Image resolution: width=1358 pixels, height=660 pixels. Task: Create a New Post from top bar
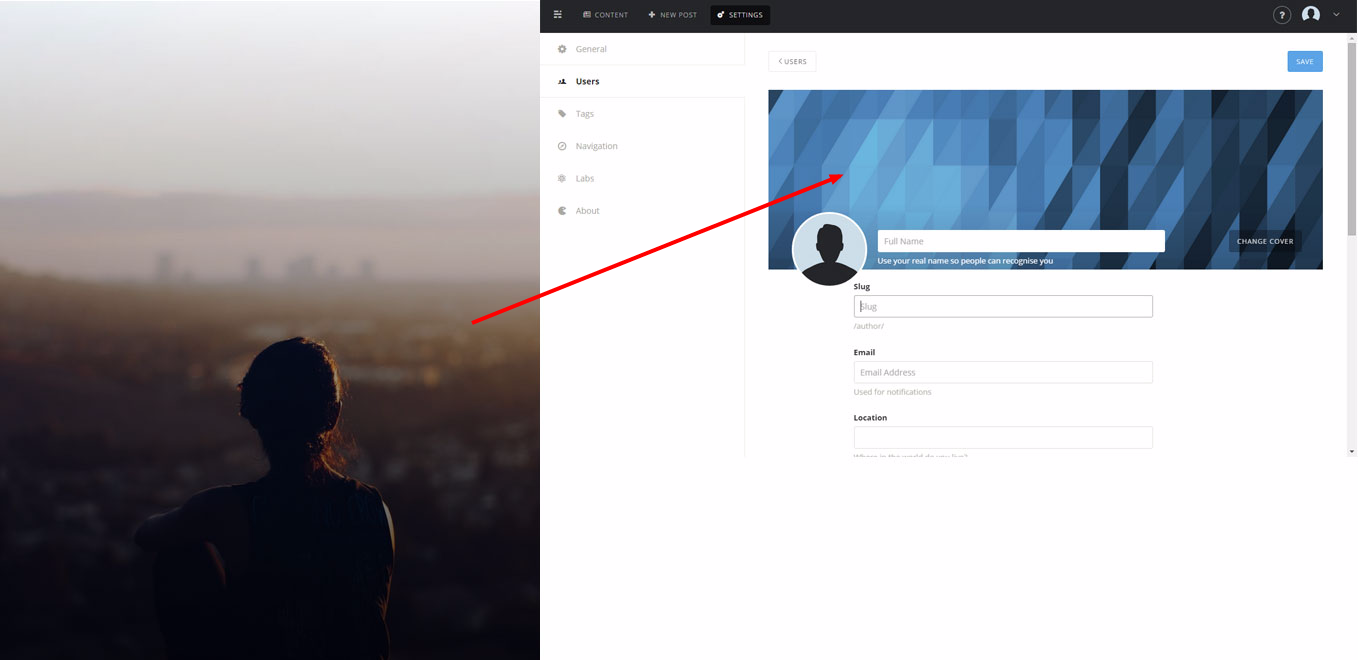click(673, 15)
